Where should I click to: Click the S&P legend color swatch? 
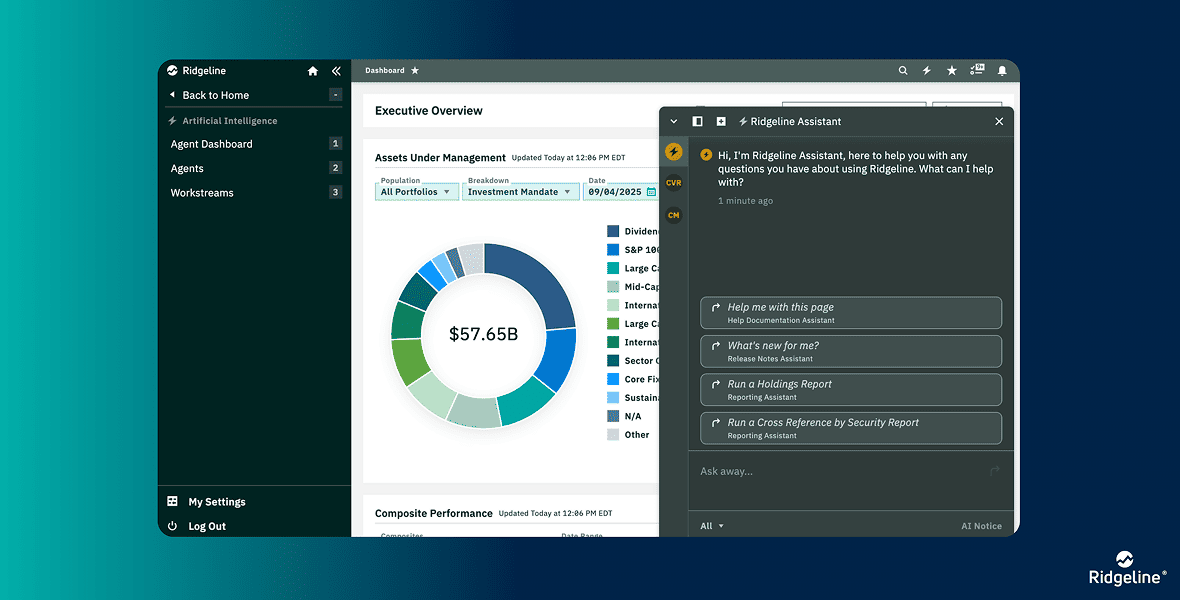(613, 249)
